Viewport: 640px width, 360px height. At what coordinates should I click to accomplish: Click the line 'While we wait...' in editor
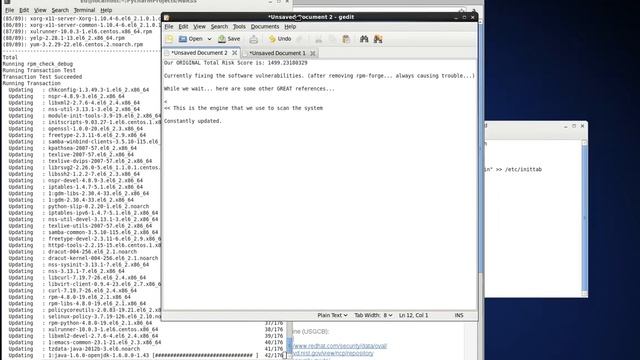(x=249, y=89)
